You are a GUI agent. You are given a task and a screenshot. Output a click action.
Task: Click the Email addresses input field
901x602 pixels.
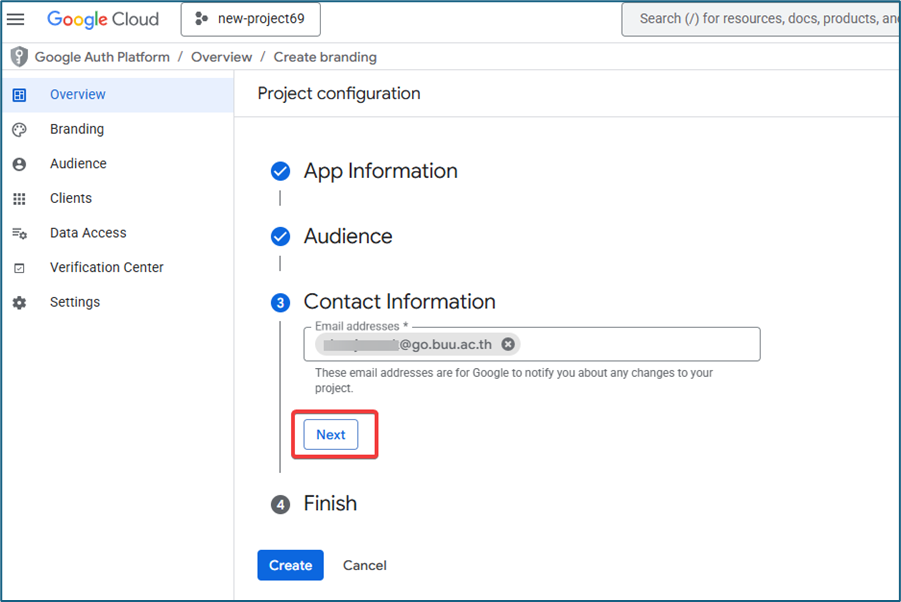(640, 344)
